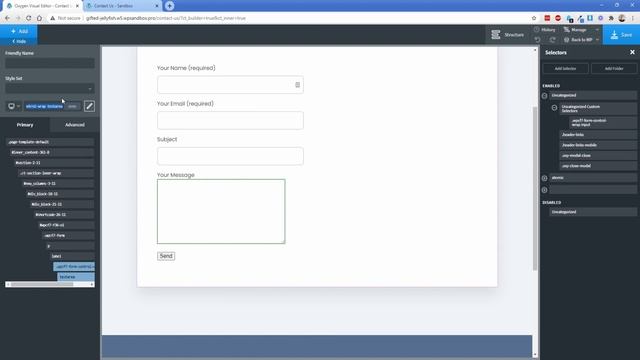640x360 pixels.
Task: Select the disabled Uncategorized folder
Action: pyautogui.click(x=593, y=212)
